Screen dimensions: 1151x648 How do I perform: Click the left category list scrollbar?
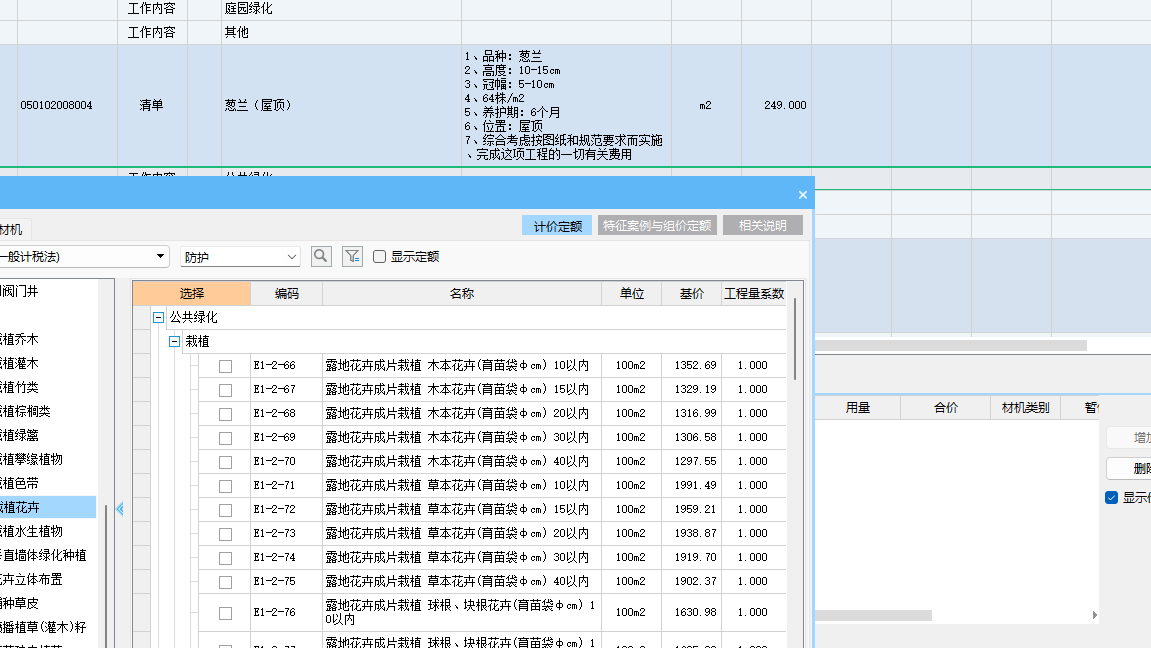[106, 576]
